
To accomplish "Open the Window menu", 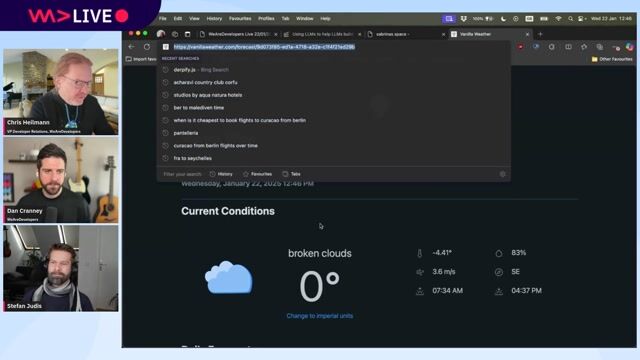I will (304, 19).
